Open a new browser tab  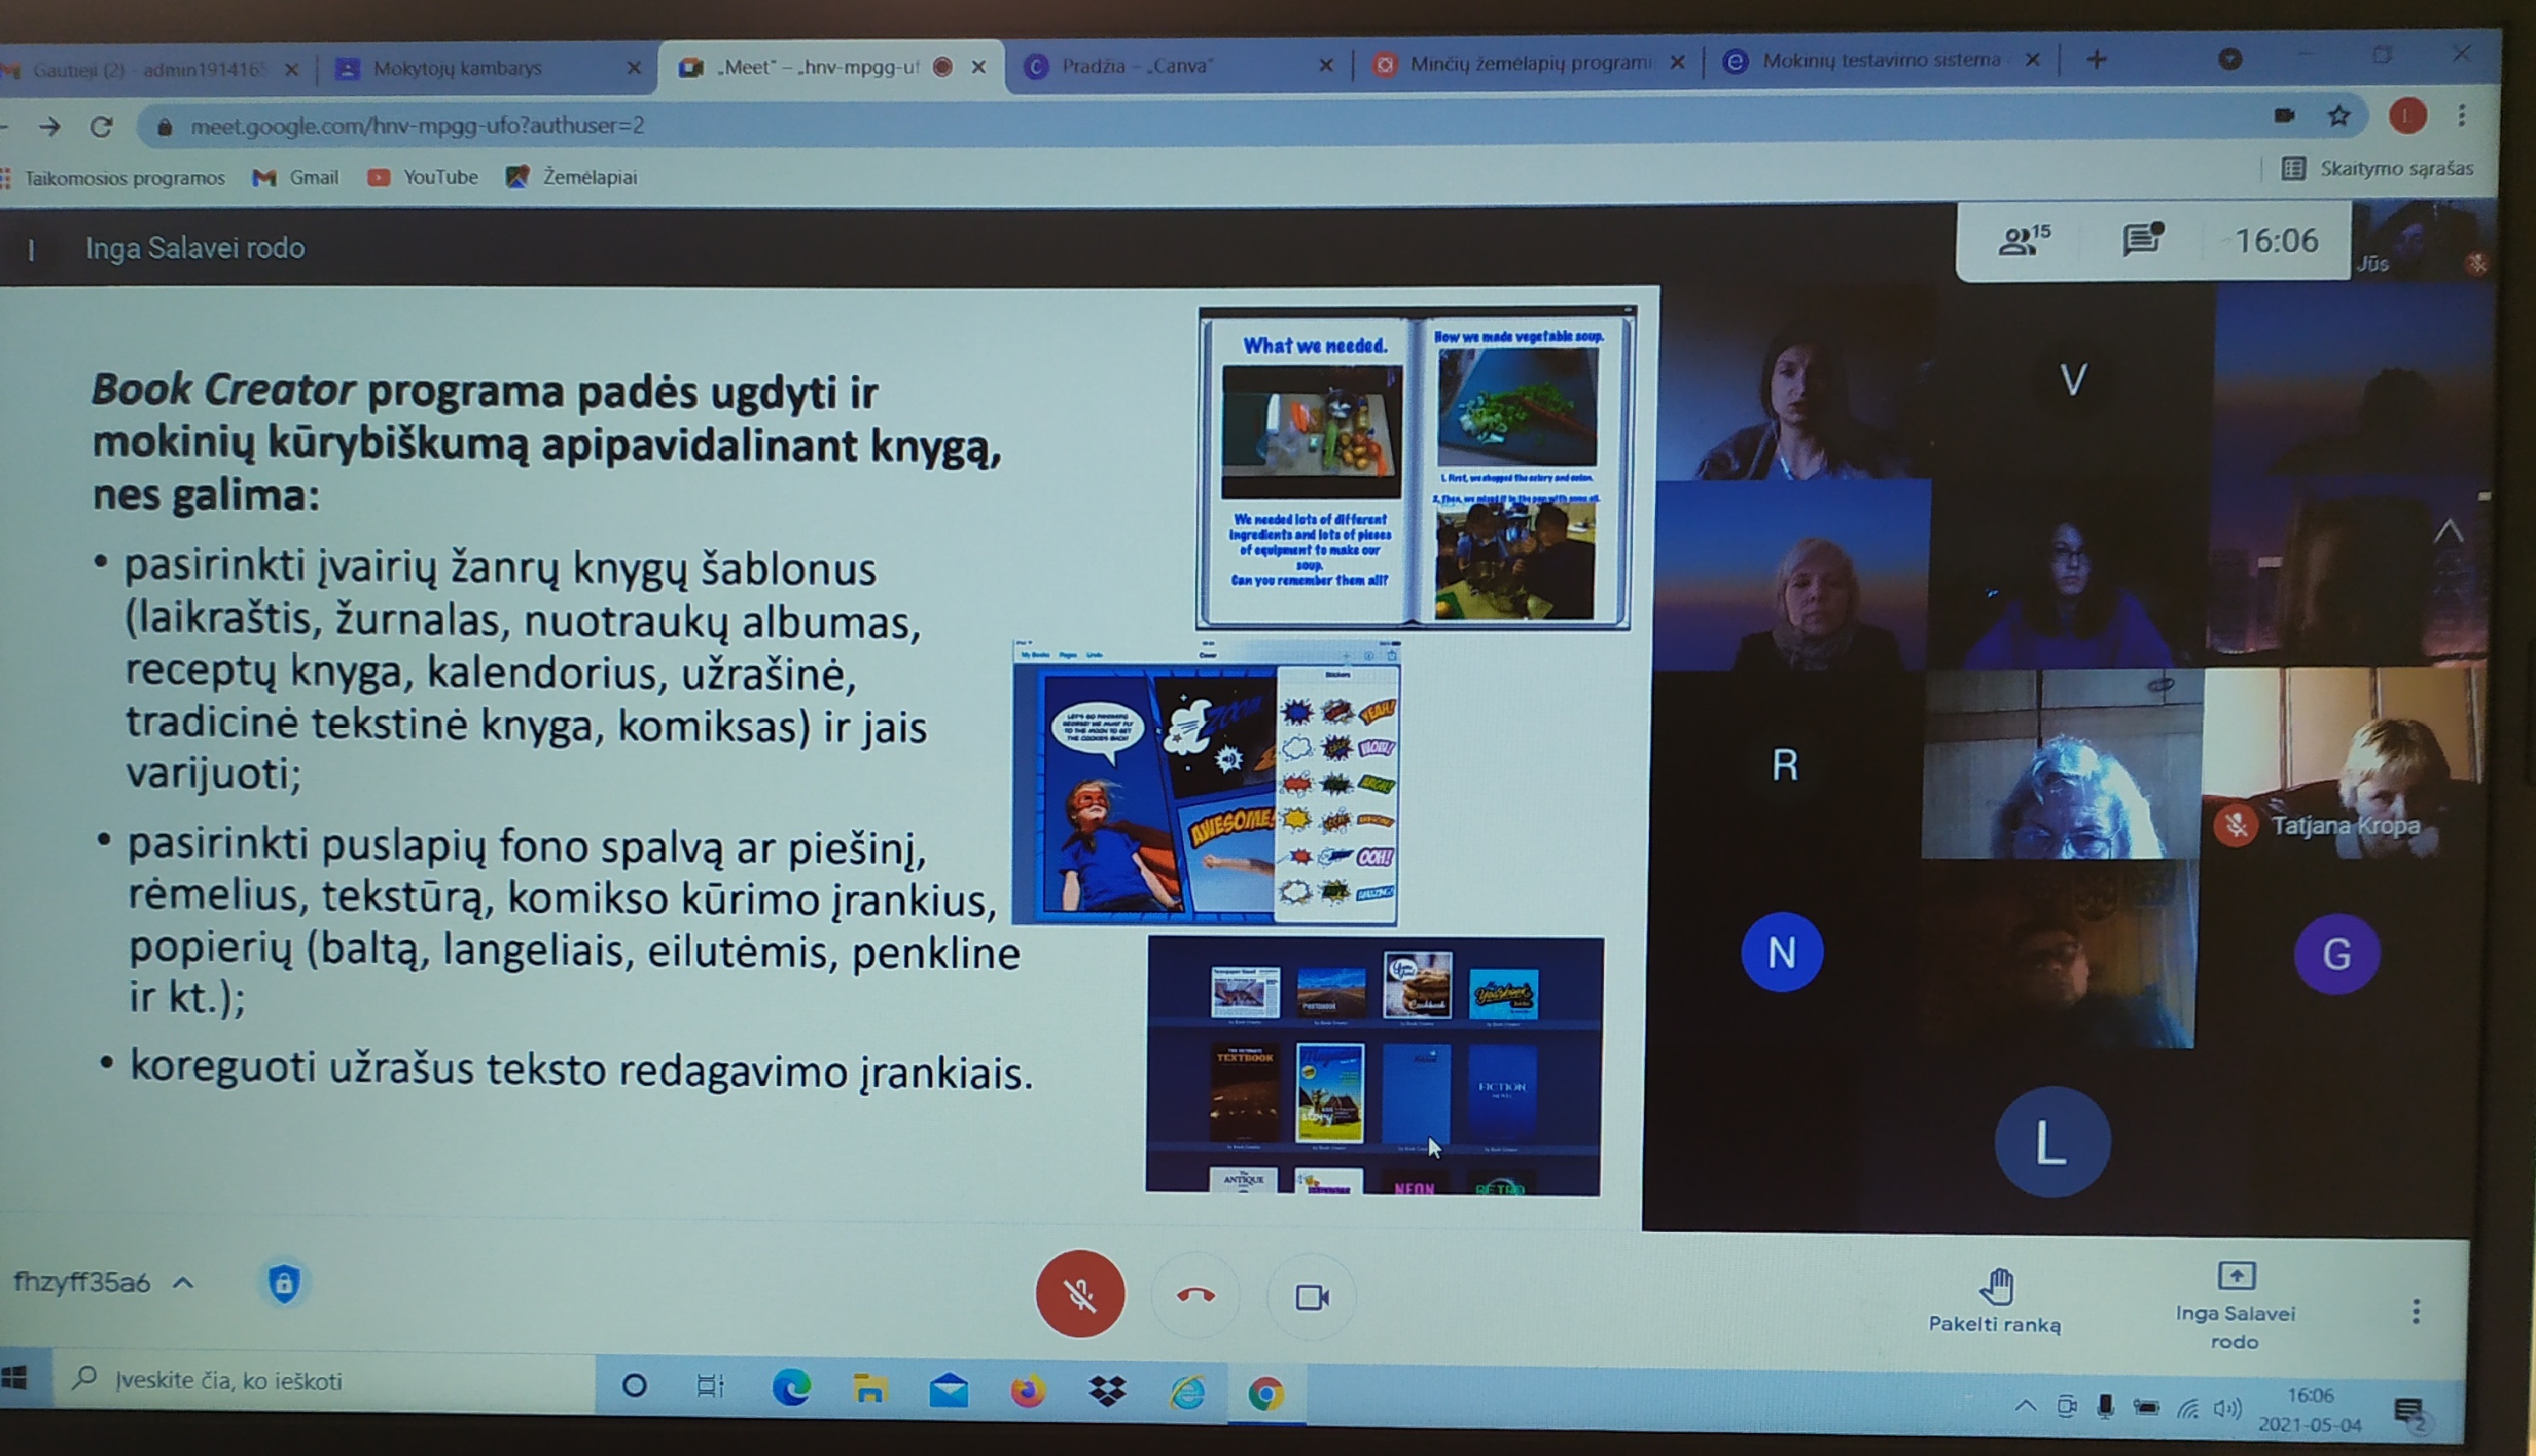pyautogui.click(x=2097, y=60)
